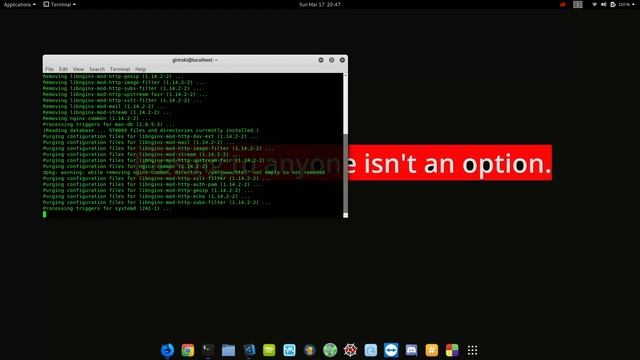This screenshot has width=640, height=360.
Task: Open the network status indicator in top bar
Action: point(594,4)
